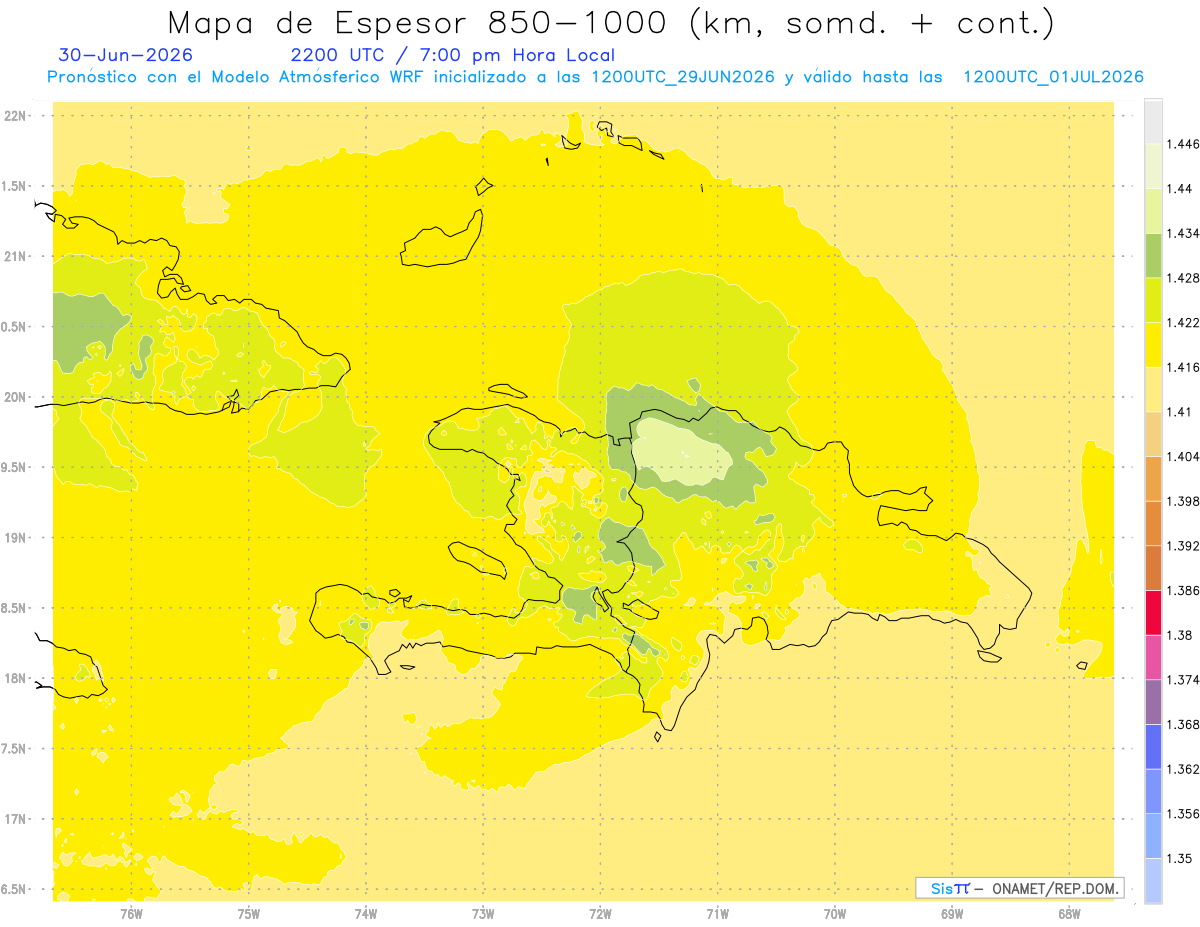
Task: Click the '17N' latitude label
Action: 15,819
